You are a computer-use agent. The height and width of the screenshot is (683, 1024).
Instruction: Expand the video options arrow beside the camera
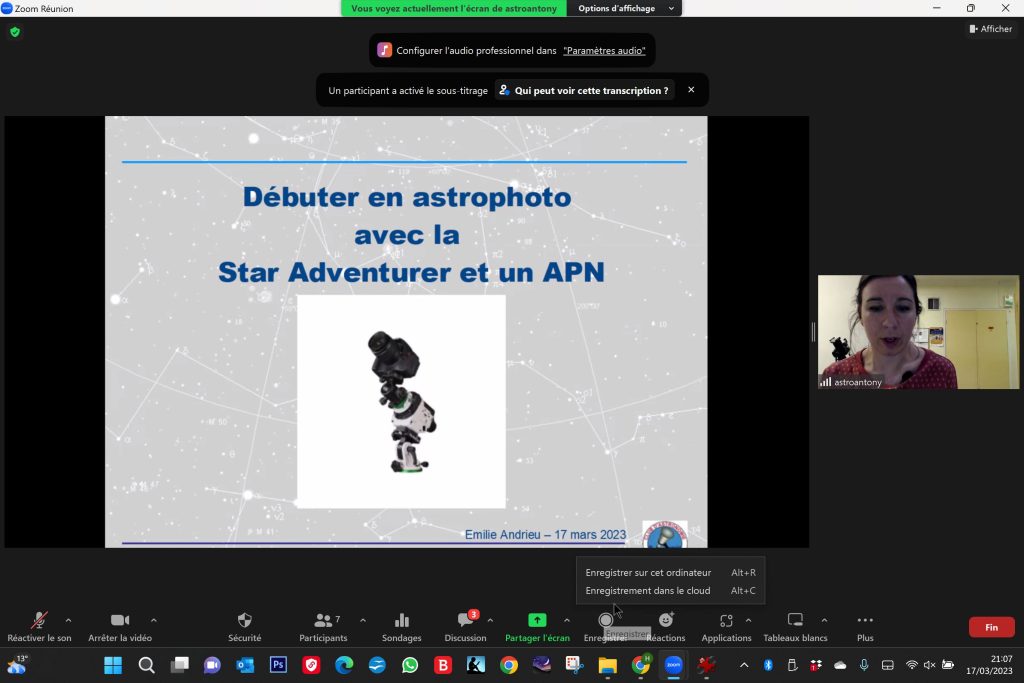click(x=153, y=620)
